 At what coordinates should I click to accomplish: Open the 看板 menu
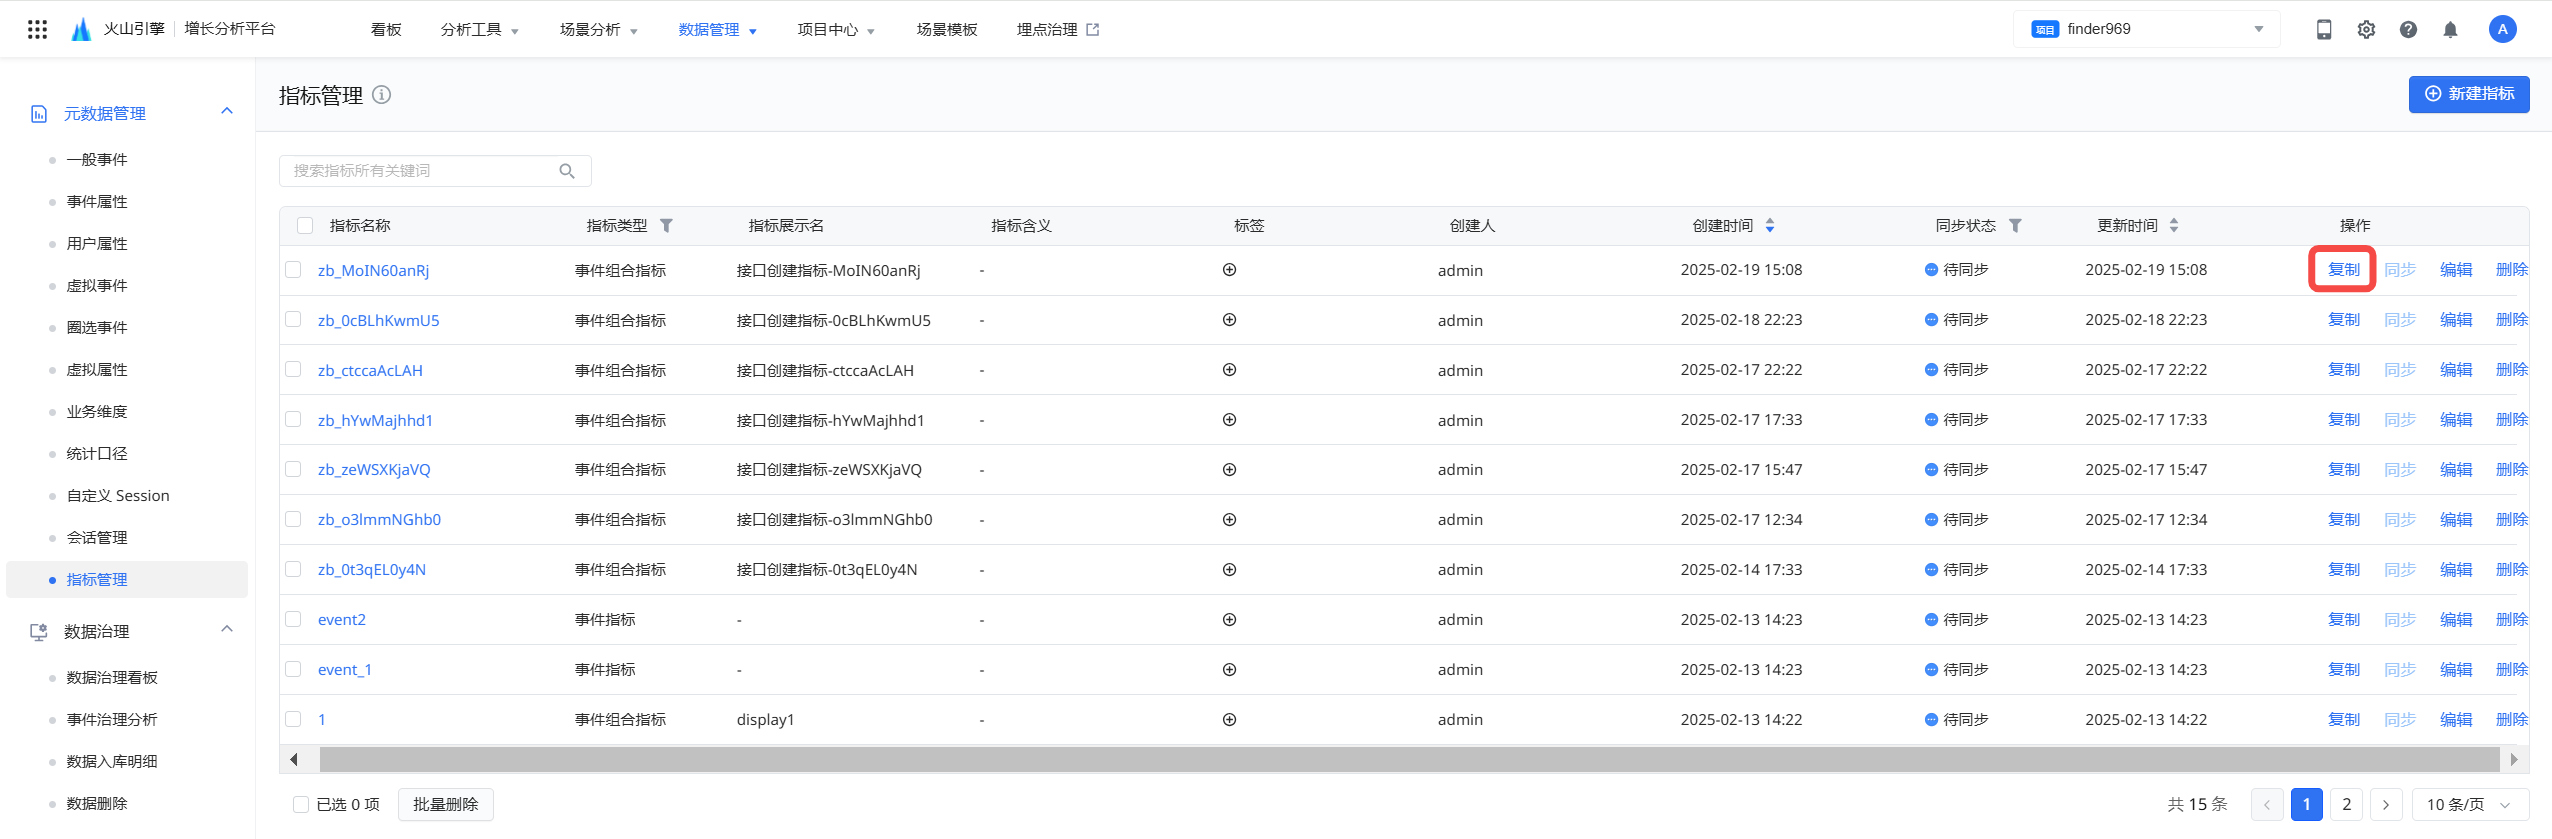click(x=386, y=30)
